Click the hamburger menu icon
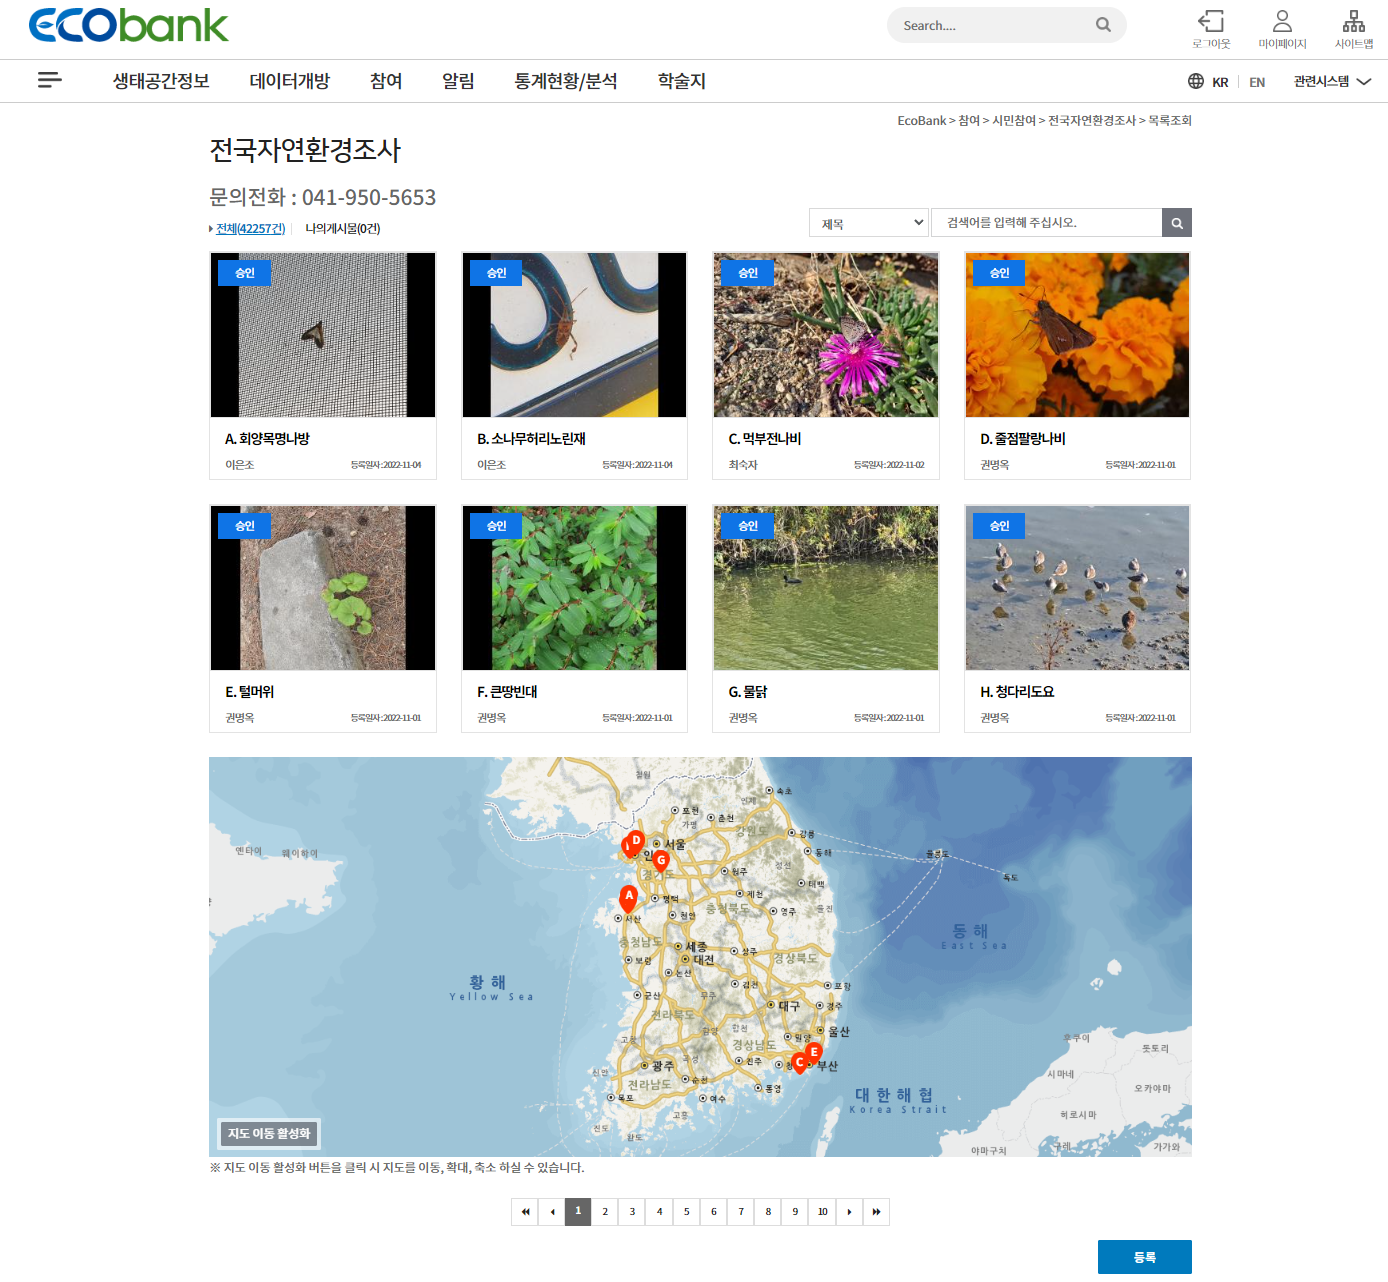Image resolution: width=1388 pixels, height=1282 pixels. [x=50, y=80]
